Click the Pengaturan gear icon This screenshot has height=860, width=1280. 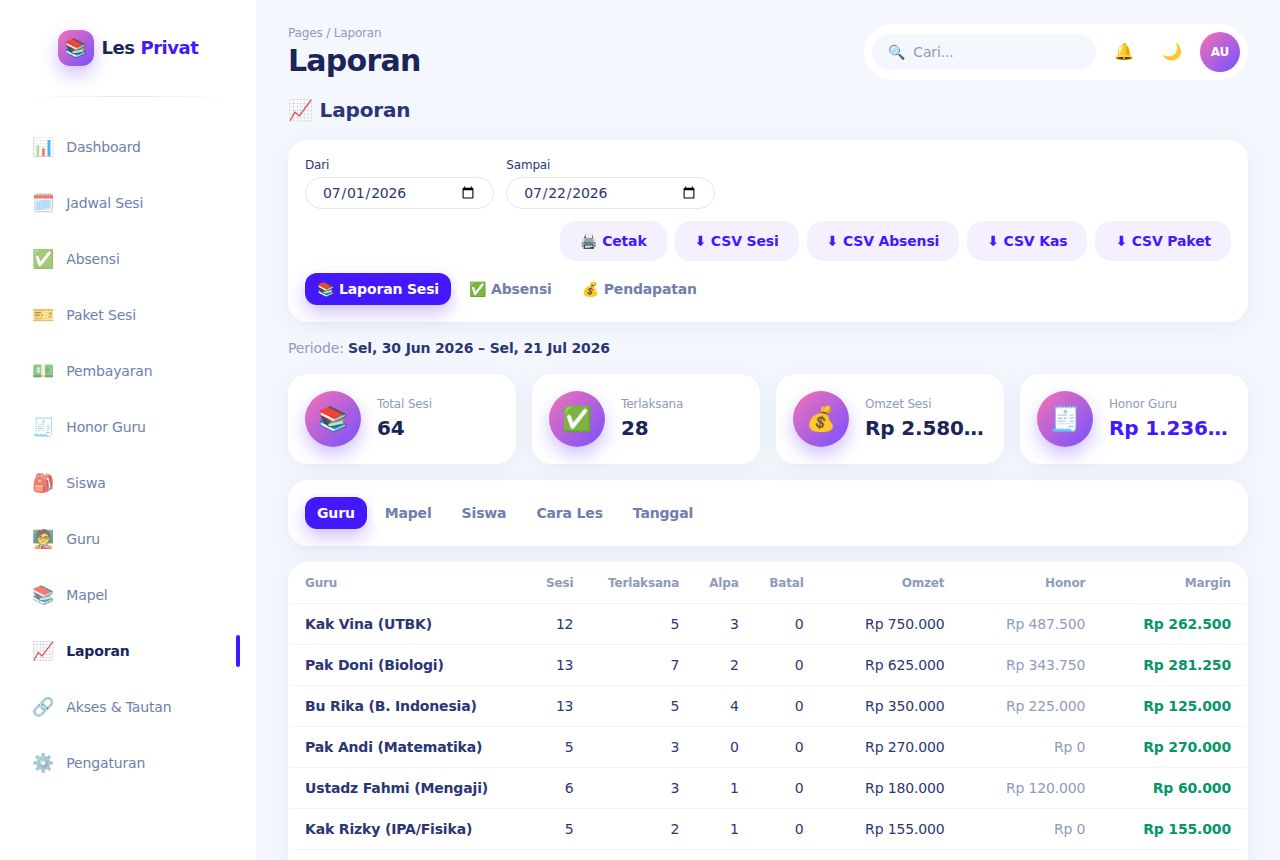[43, 763]
